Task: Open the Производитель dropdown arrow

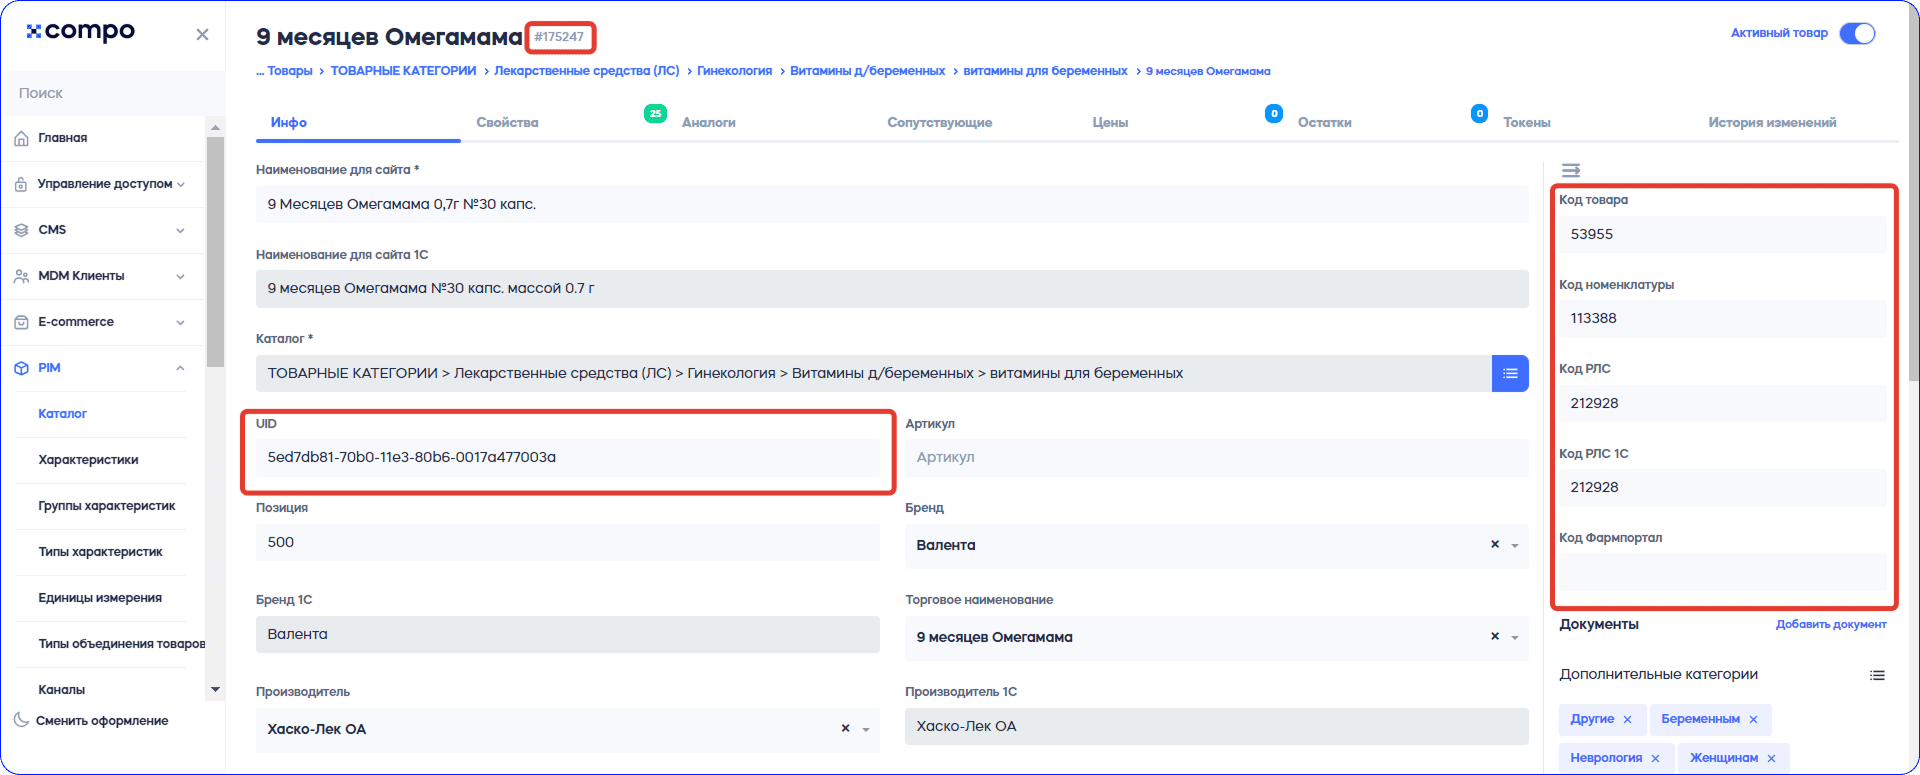Action: (866, 730)
